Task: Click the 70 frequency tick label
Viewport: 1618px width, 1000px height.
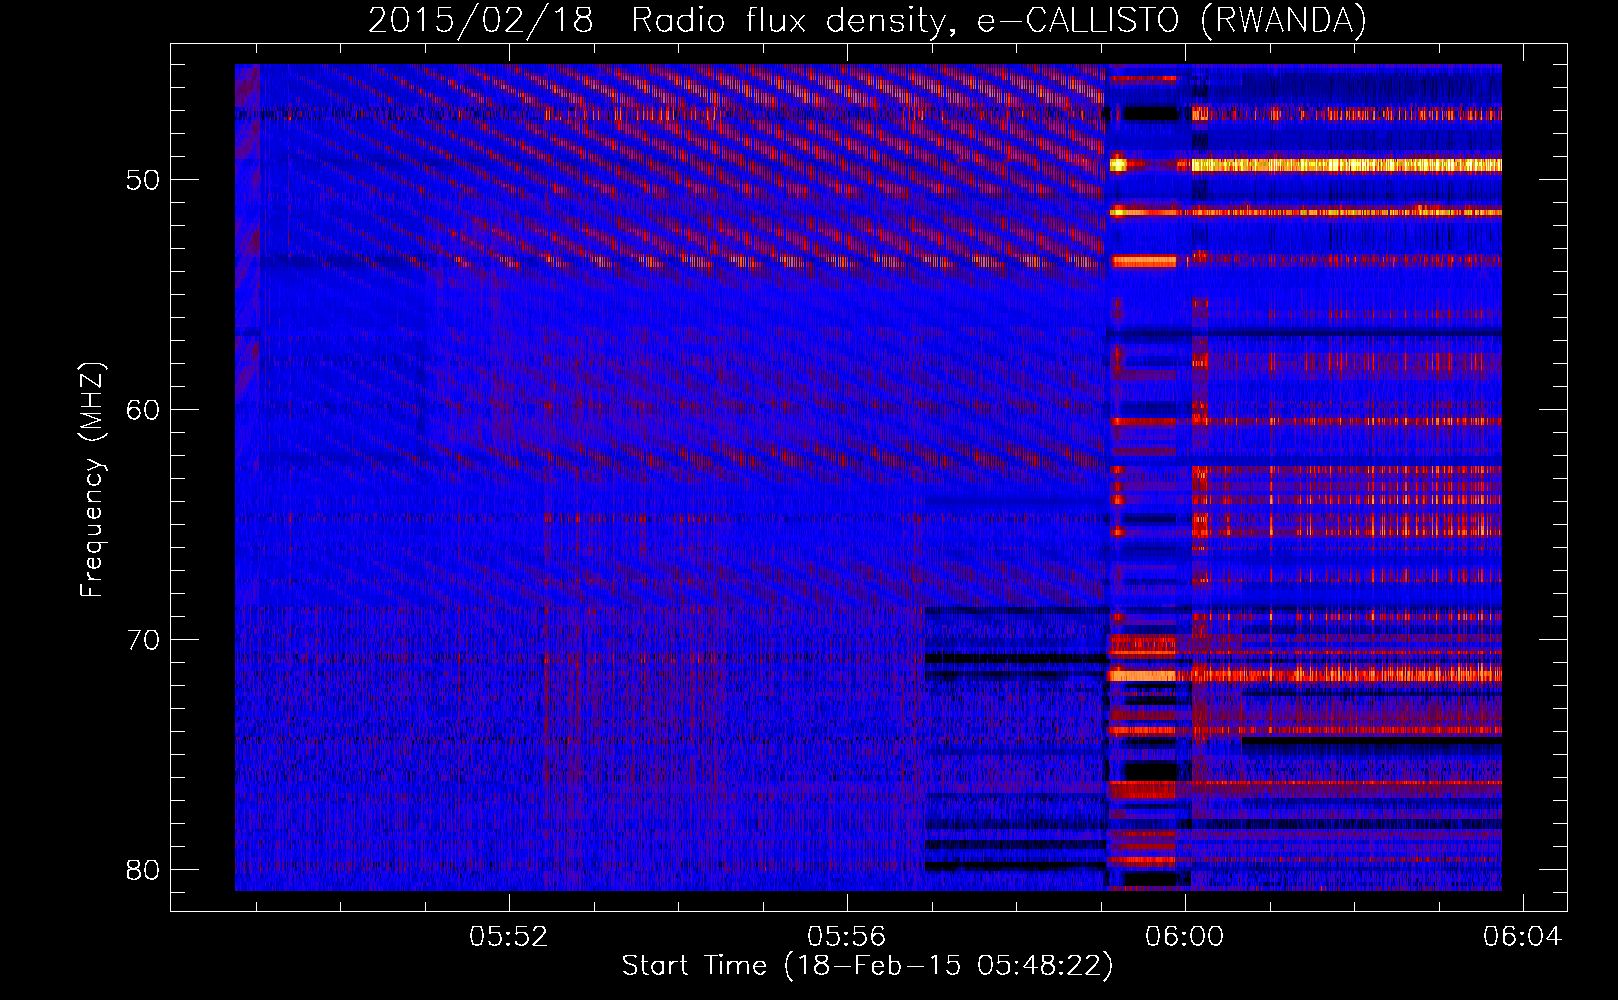Action: click(143, 640)
